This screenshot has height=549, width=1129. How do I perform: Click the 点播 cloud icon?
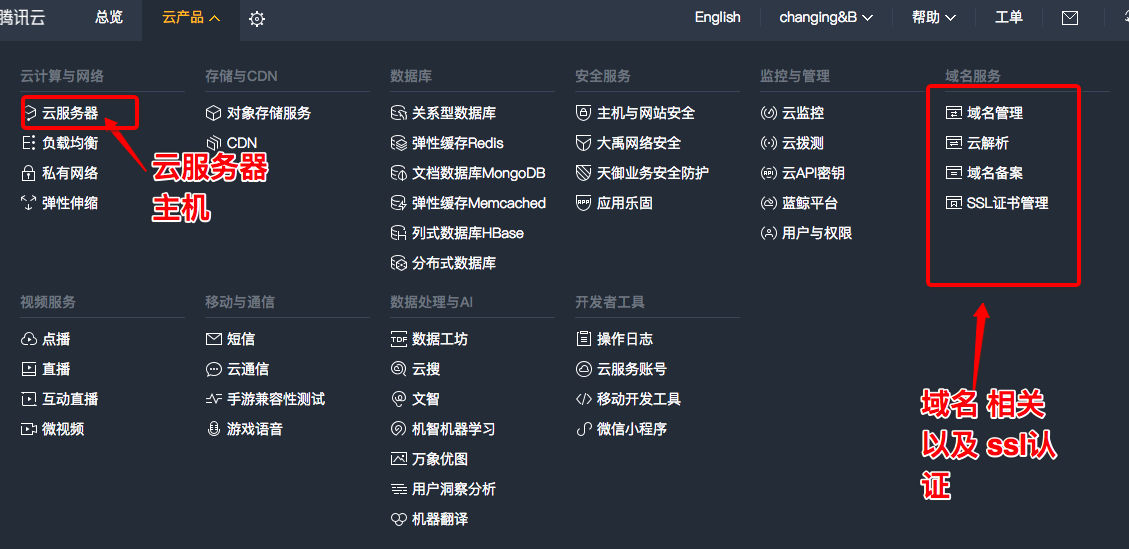tap(29, 339)
